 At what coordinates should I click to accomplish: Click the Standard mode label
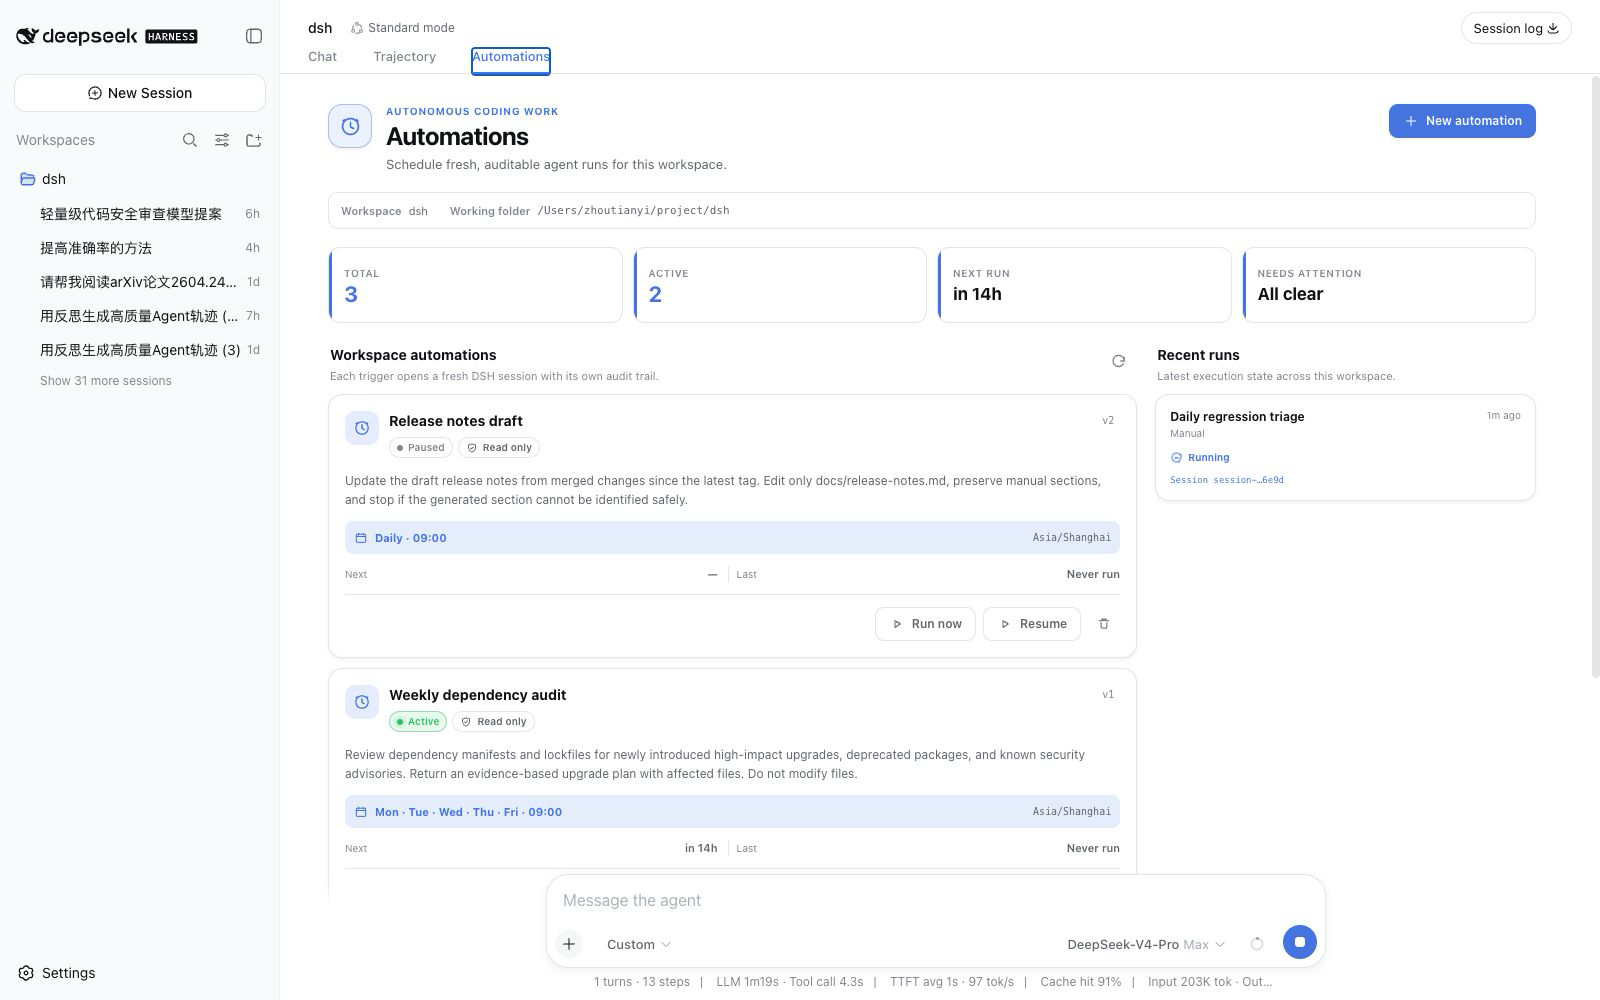coord(411,28)
